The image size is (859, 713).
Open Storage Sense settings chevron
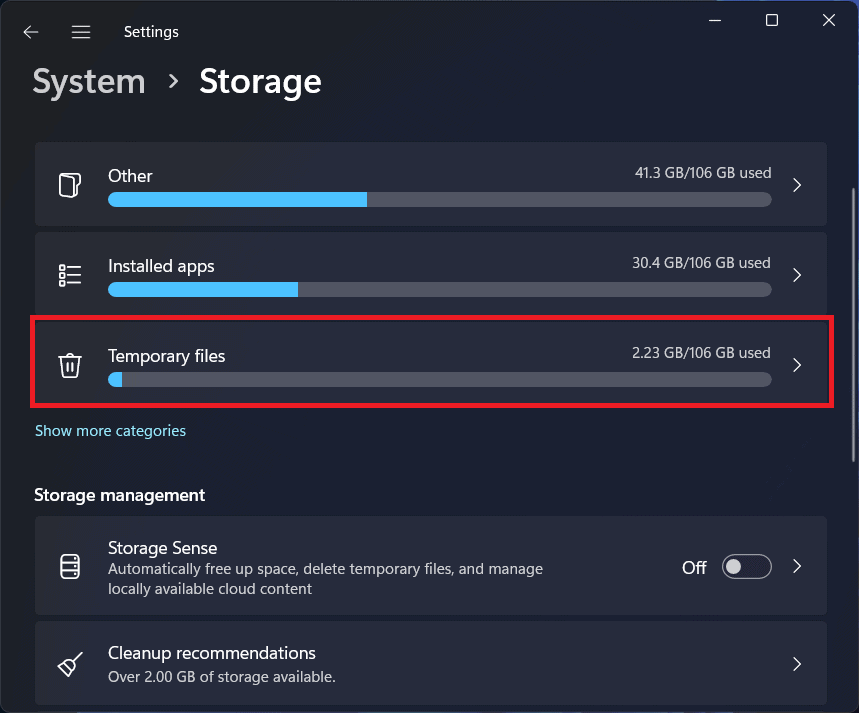(797, 566)
